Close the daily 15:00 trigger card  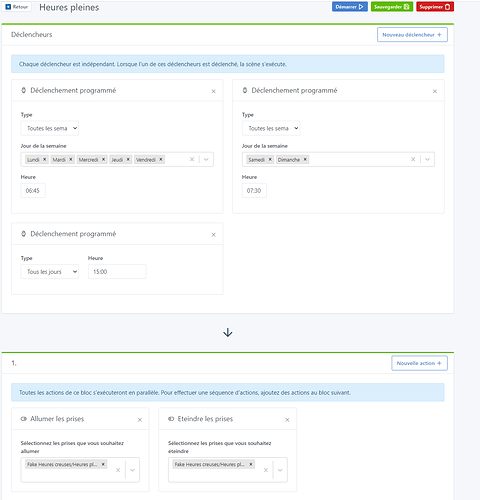tap(214, 235)
